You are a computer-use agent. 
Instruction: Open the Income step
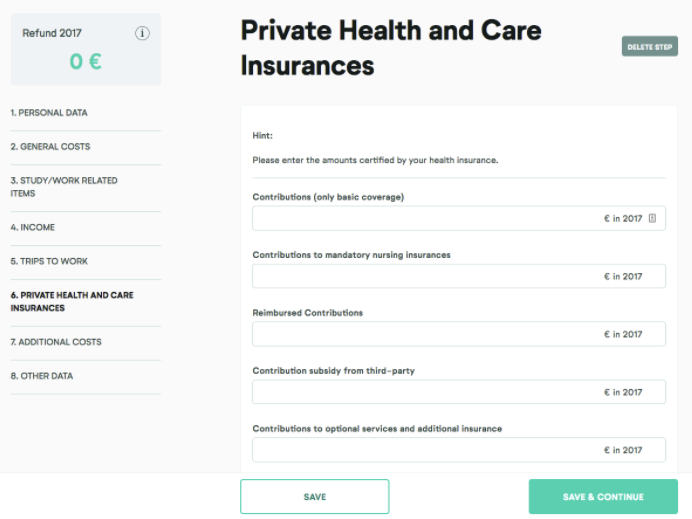coord(33,227)
